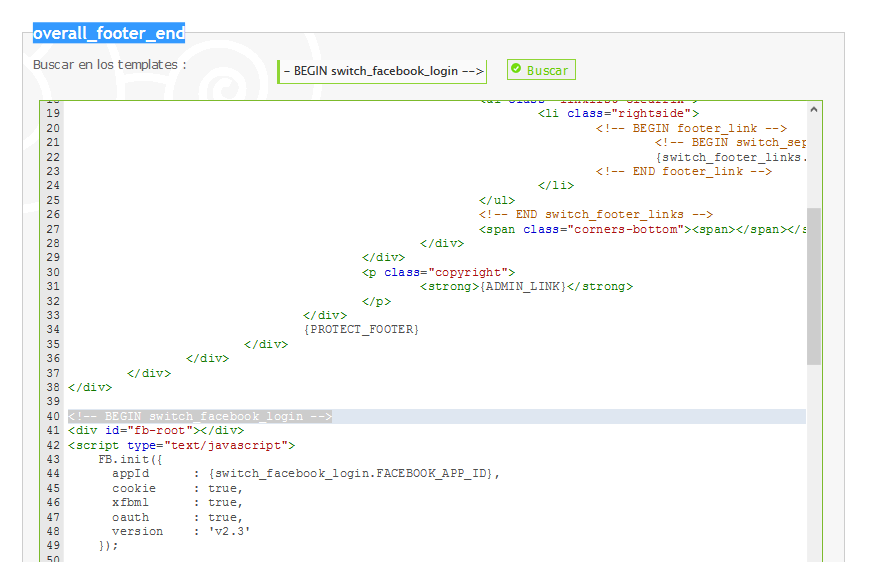Image resolution: width=872 pixels, height=562 pixels.
Task: Click the appId FACEBOOK_APP_ID line
Action: click(305, 473)
